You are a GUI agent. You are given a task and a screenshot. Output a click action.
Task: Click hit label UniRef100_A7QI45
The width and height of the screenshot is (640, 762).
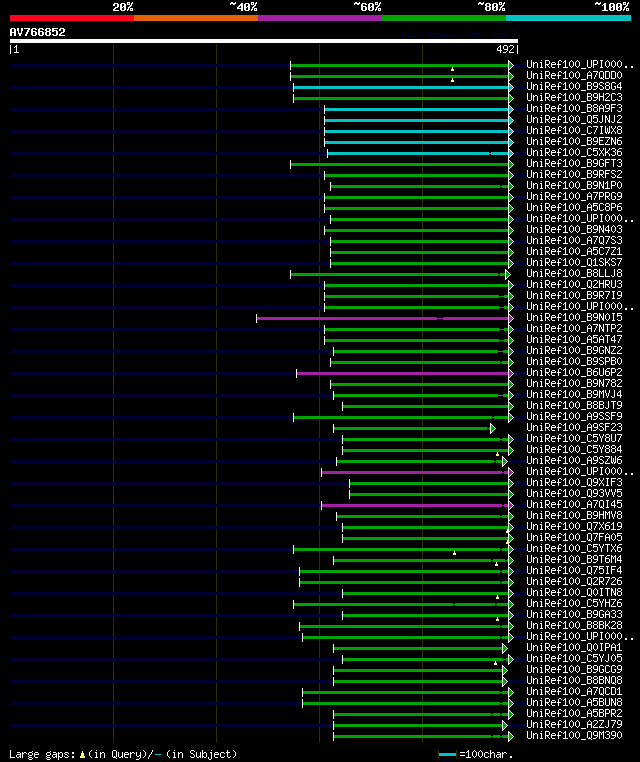(x=574, y=504)
